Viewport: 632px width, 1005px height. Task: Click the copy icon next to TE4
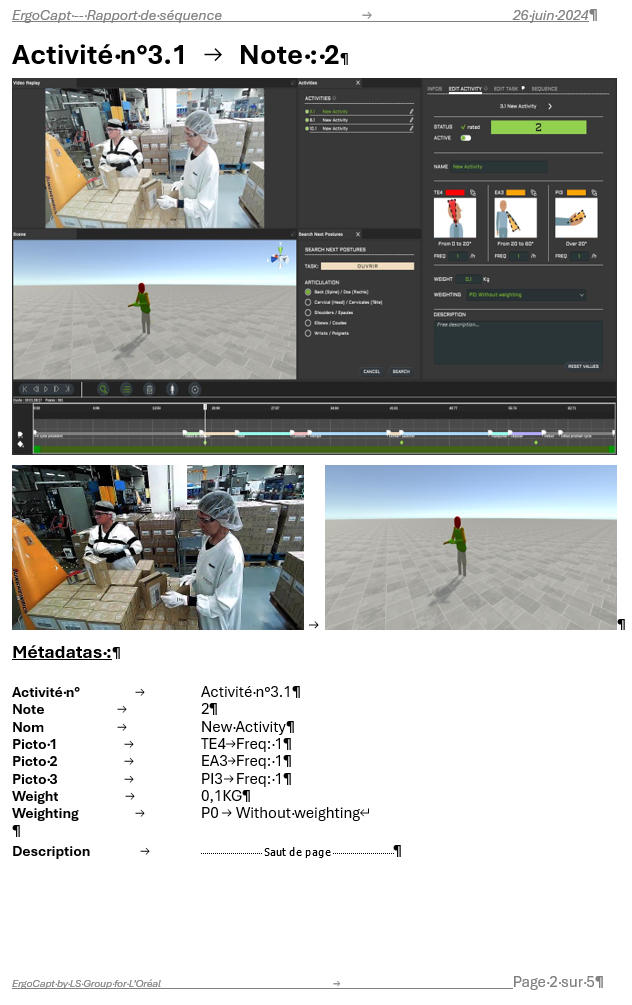(x=473, y=192)
